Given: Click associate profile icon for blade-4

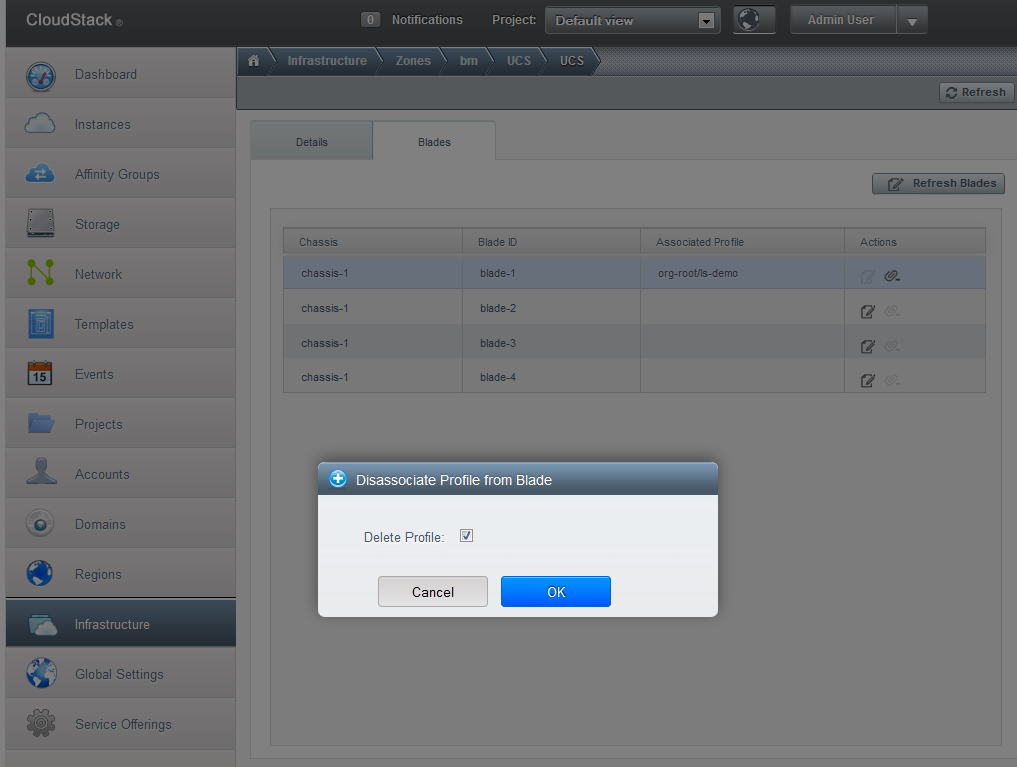Looking at the screenshot, I should point(867,381).
